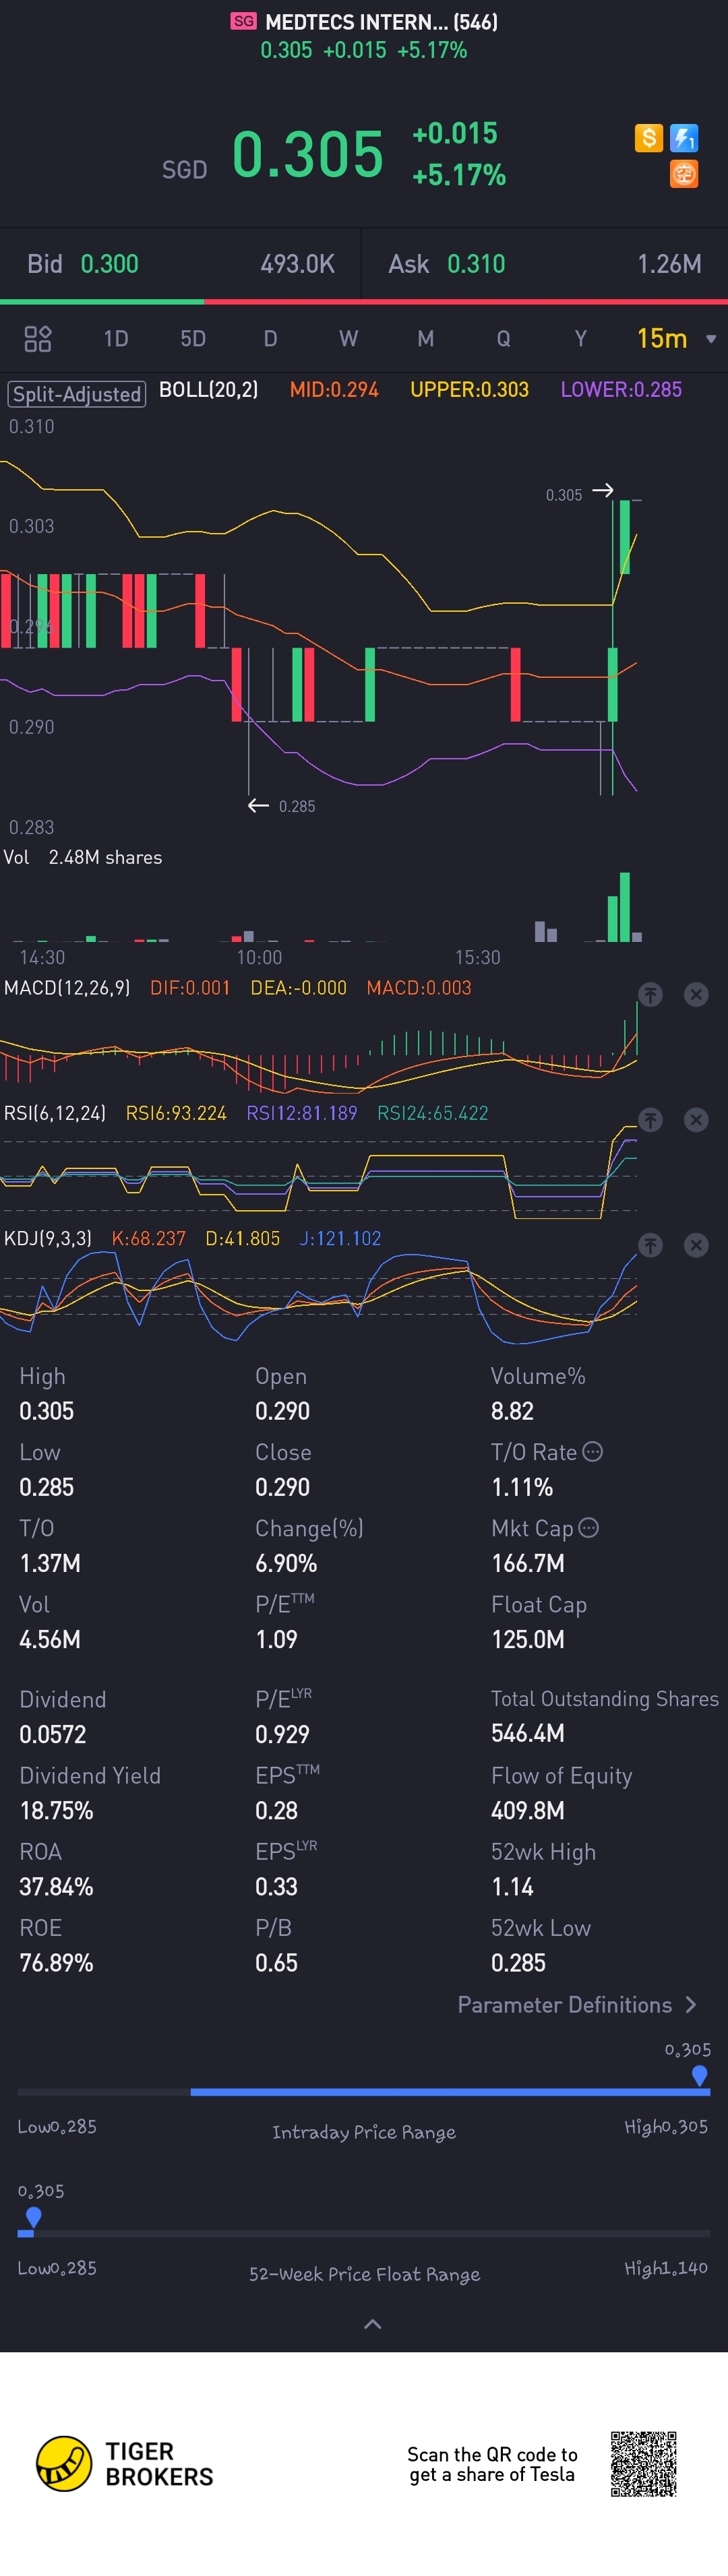Tap the Volume% 8.82 value

click(512, 1411)
